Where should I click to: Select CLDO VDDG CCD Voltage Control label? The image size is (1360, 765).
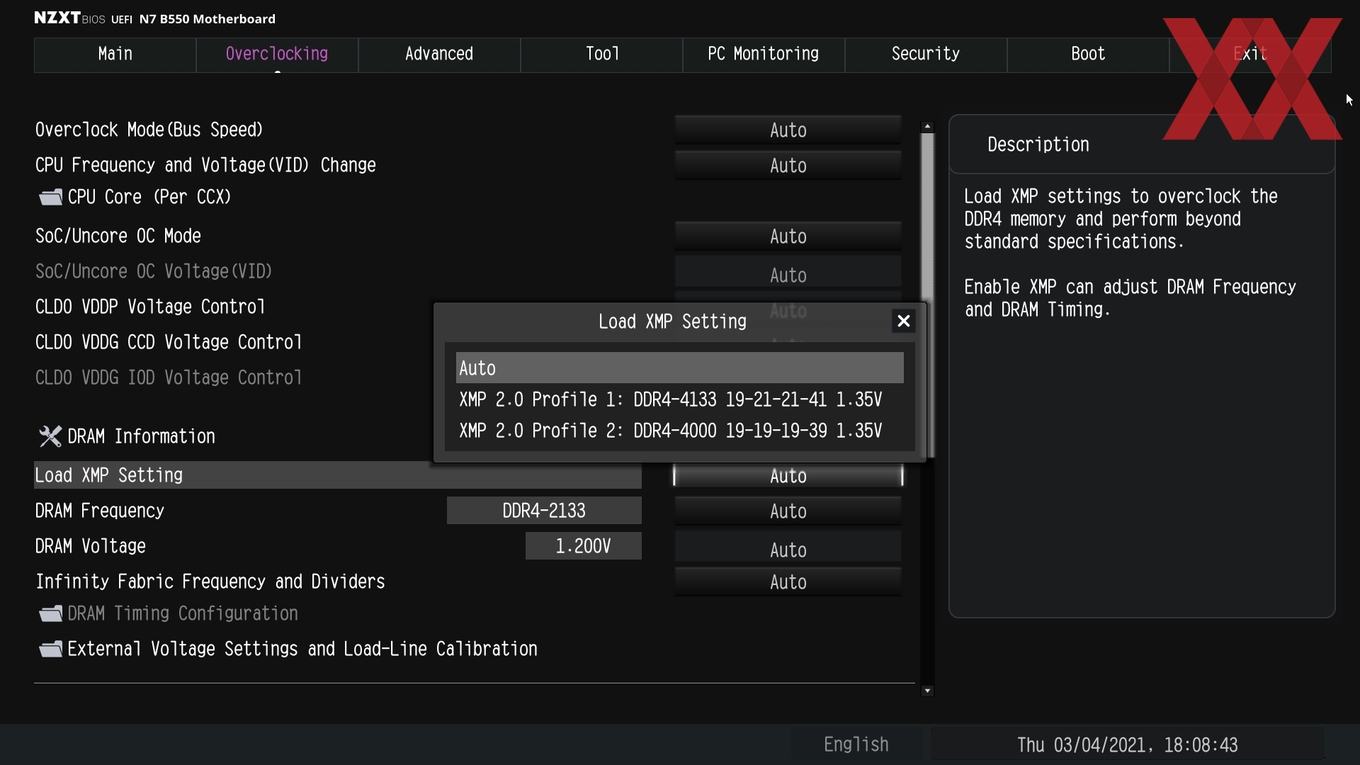tap(169, 342)
